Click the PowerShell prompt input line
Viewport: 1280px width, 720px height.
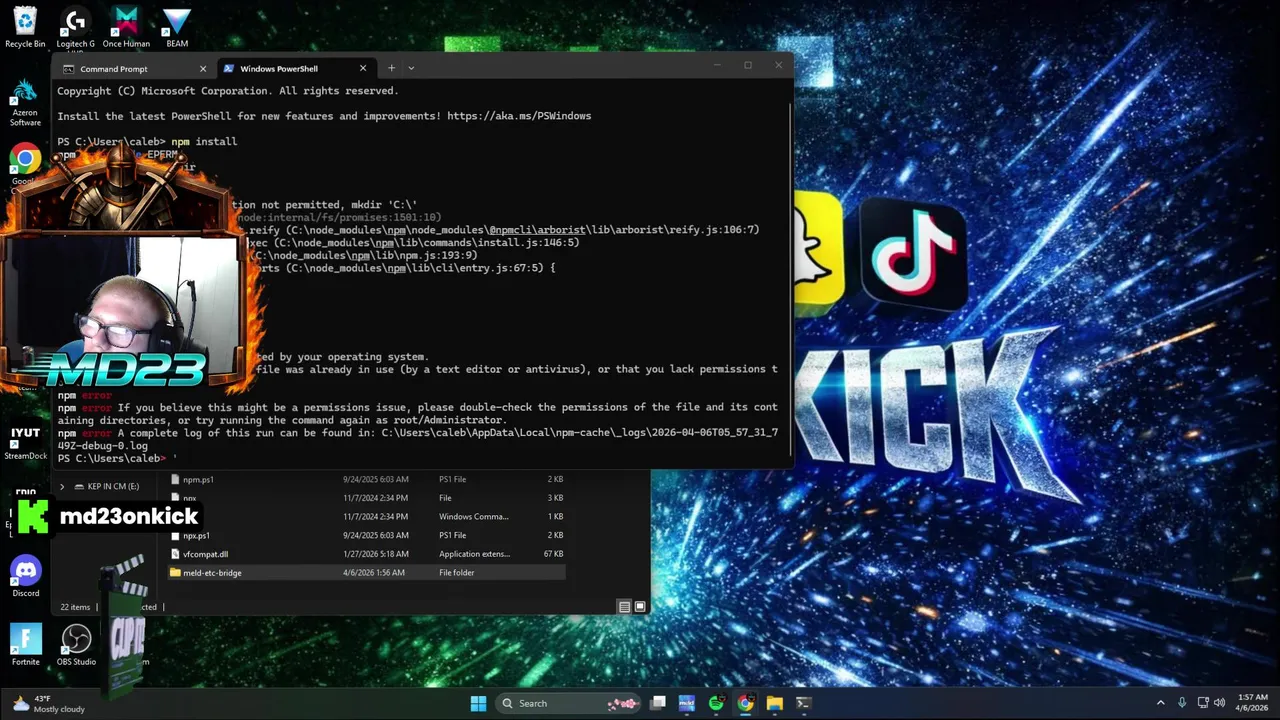coord(420,458)
